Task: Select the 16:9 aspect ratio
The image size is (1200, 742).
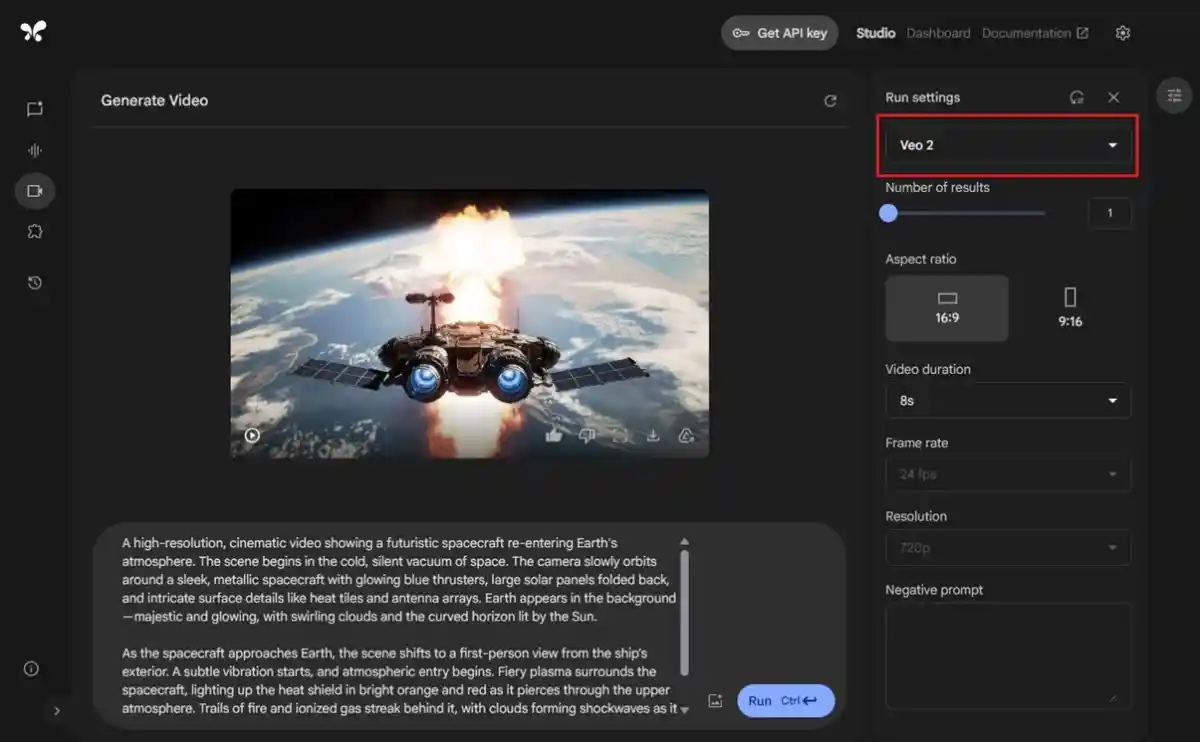Action: click(947, 309)
